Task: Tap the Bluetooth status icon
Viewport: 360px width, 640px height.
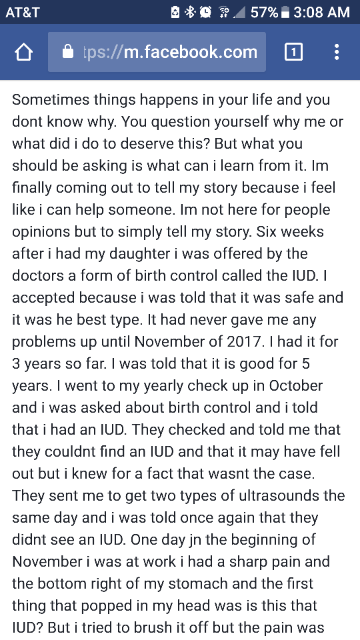Action: pos(190,12)
